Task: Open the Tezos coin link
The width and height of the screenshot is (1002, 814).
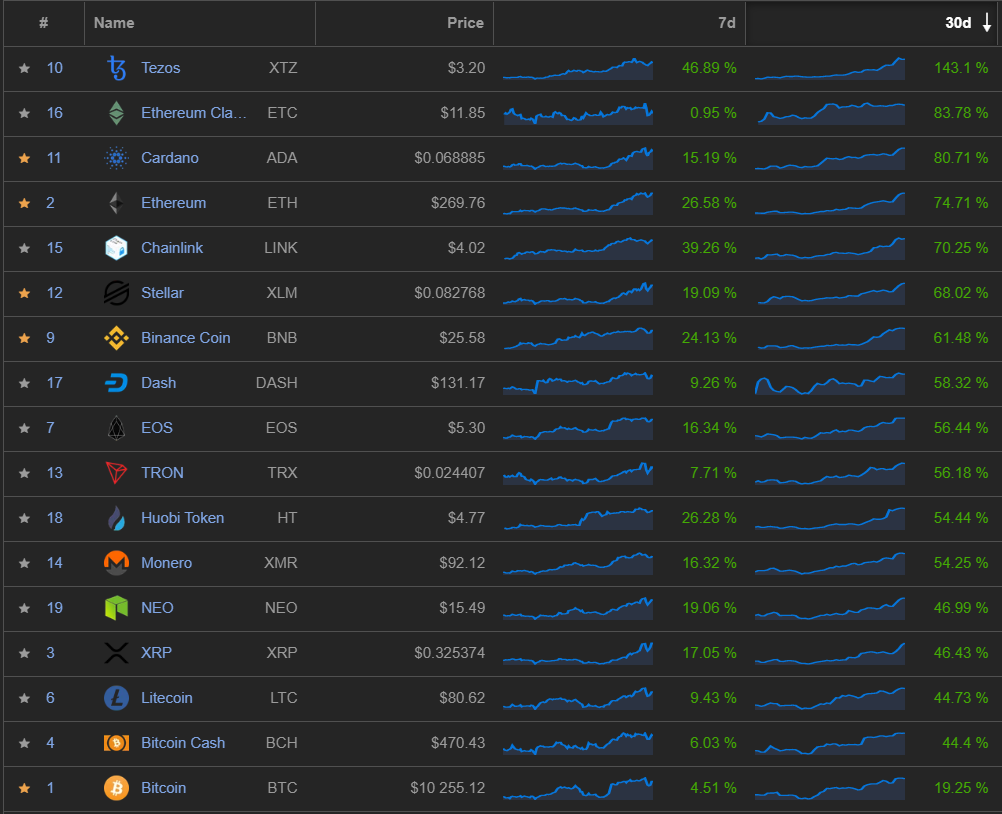Action: [x=160, y=68]
